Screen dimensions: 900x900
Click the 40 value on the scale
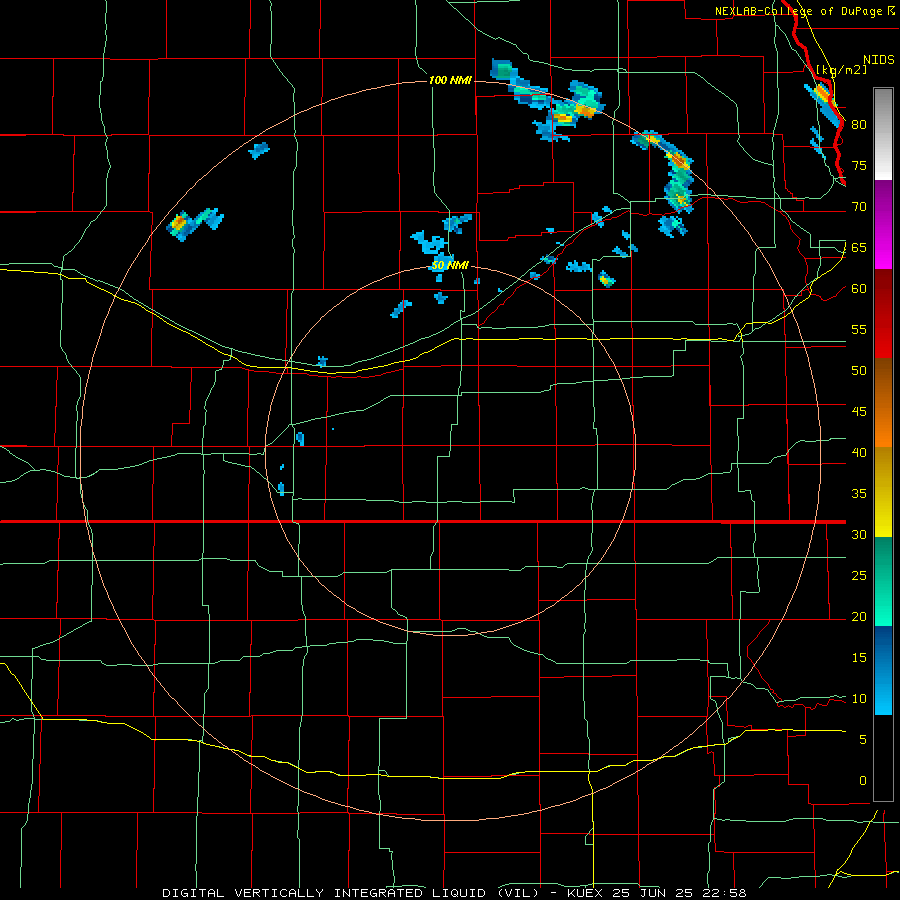click(x=859, y=452)
